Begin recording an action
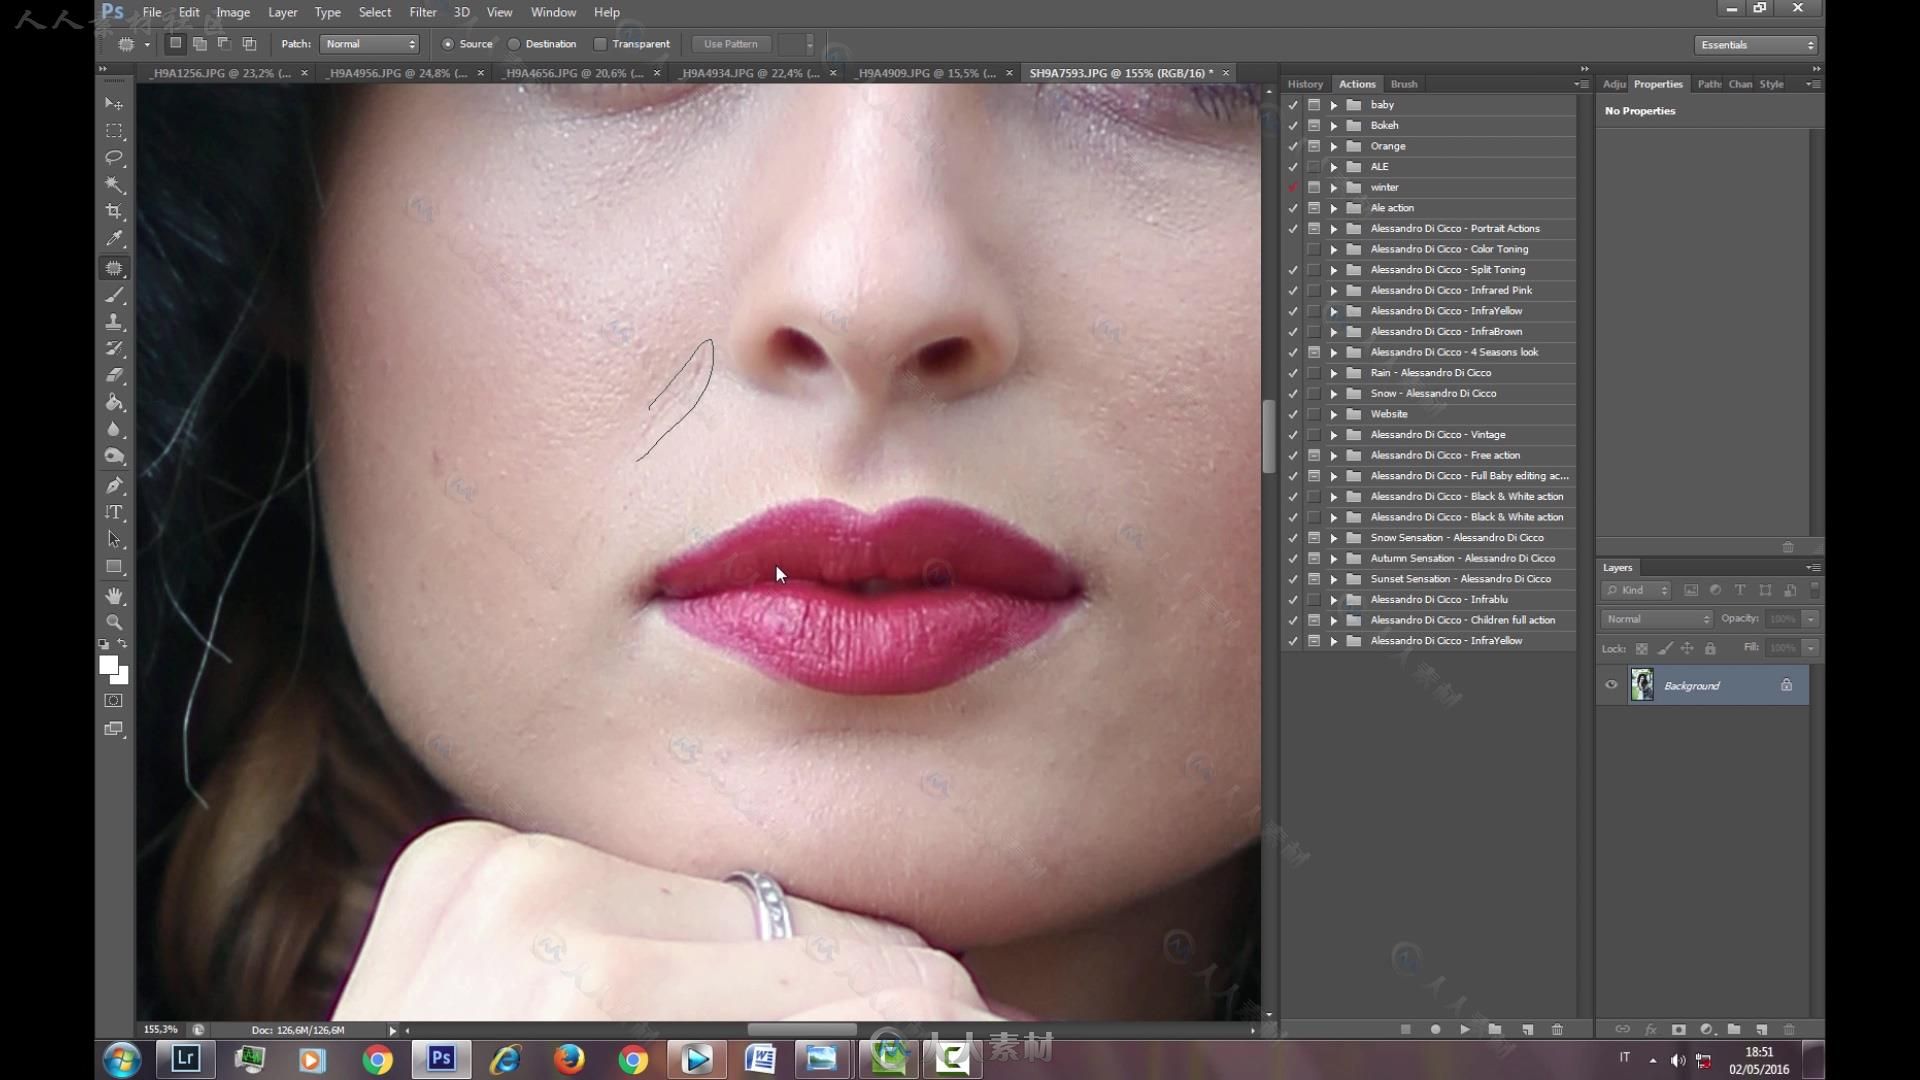The height and width of the screenshot is (1080, 1920). [1435, 1029]
